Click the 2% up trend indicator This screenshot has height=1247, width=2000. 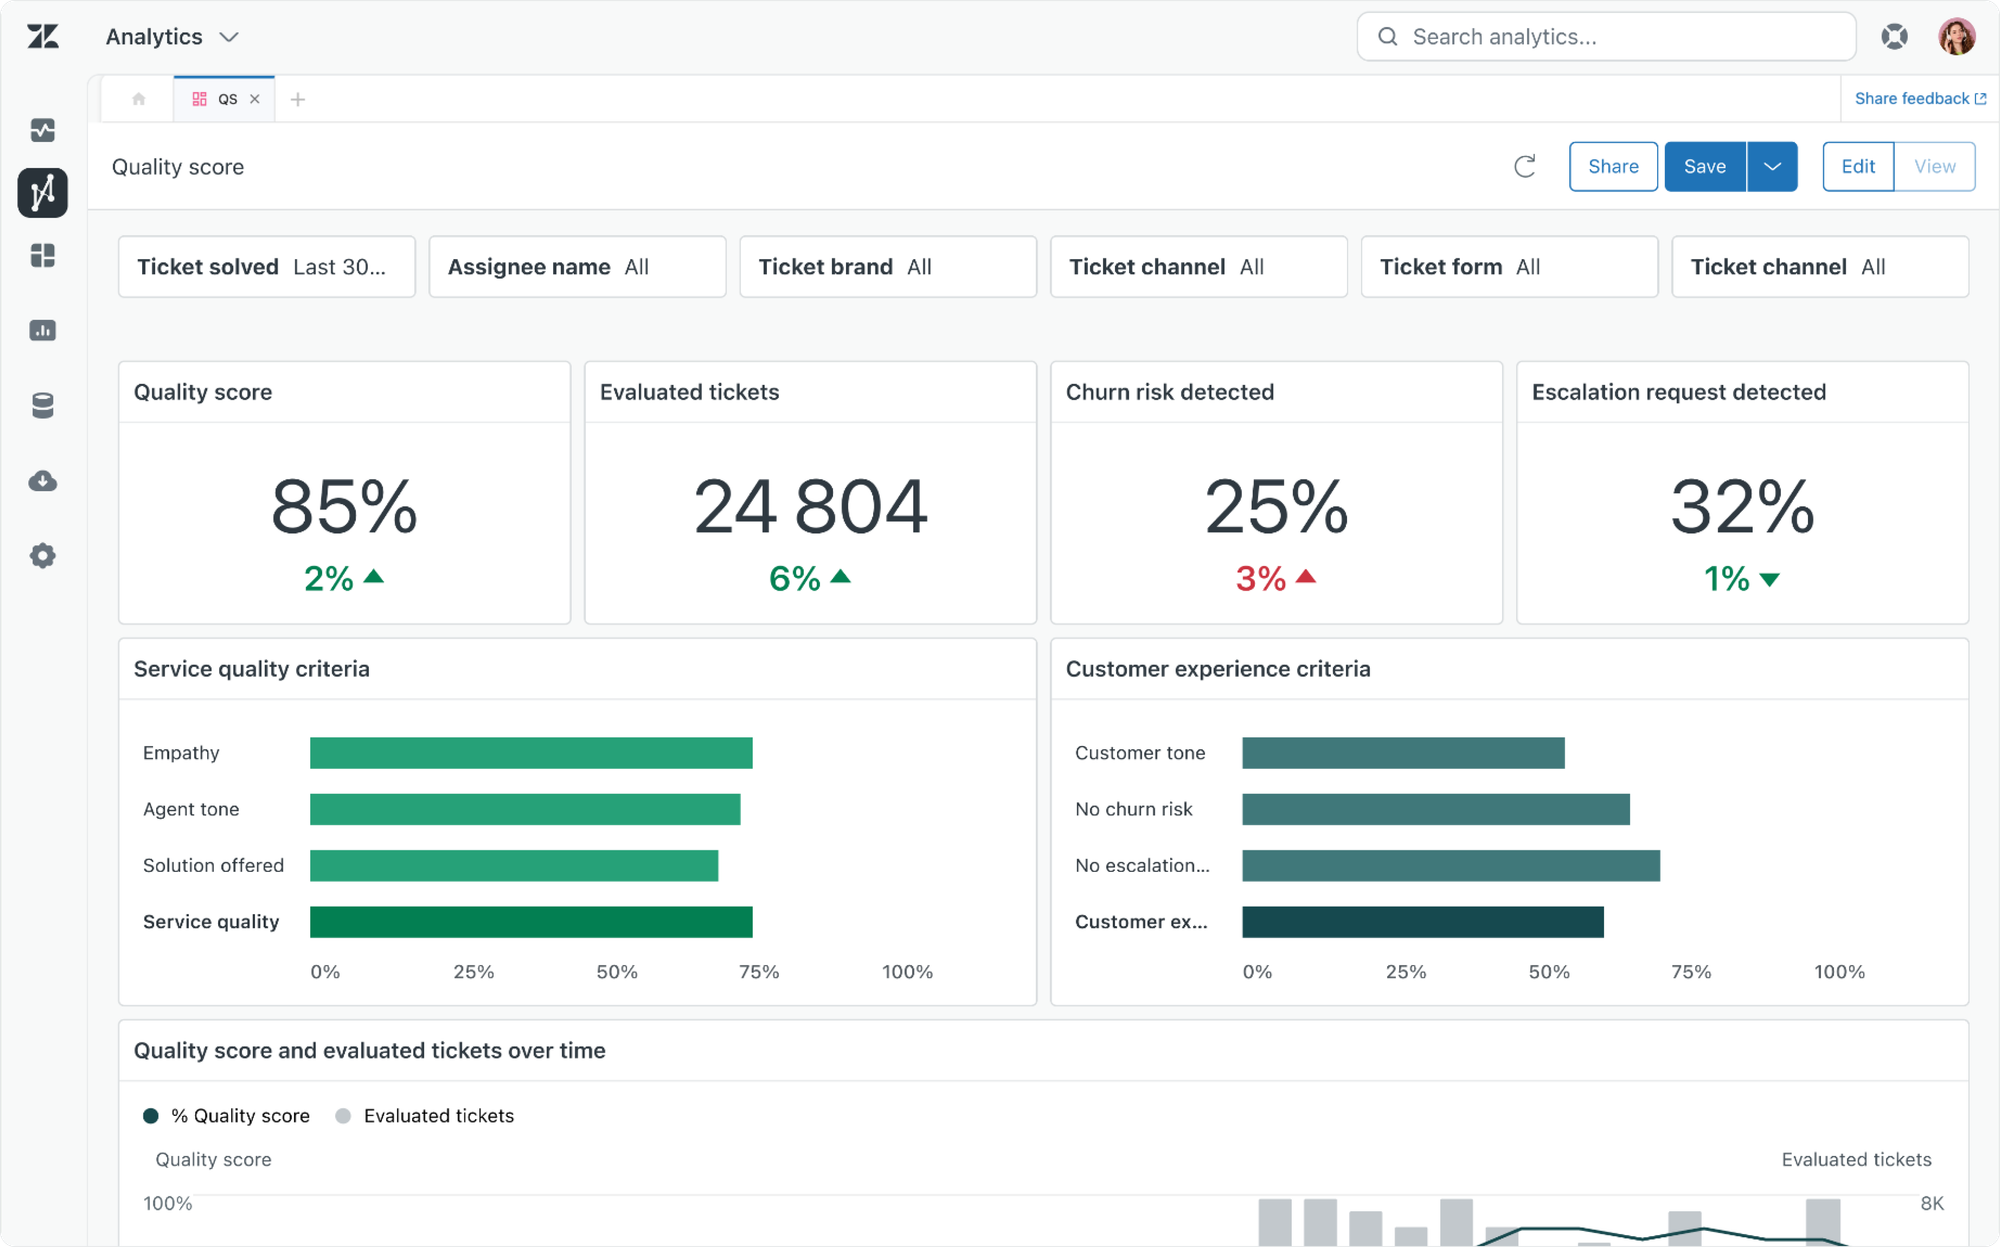coord(344,578)
